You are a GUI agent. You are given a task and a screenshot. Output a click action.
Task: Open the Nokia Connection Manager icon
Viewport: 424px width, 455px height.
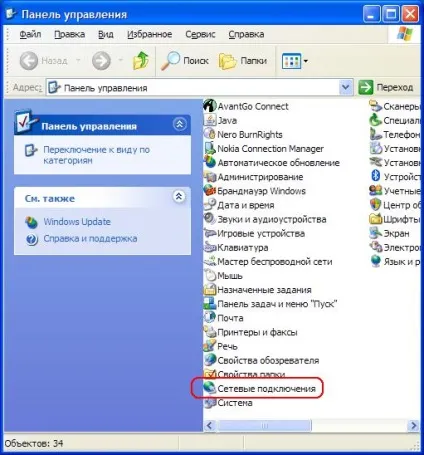click(210, 148)
